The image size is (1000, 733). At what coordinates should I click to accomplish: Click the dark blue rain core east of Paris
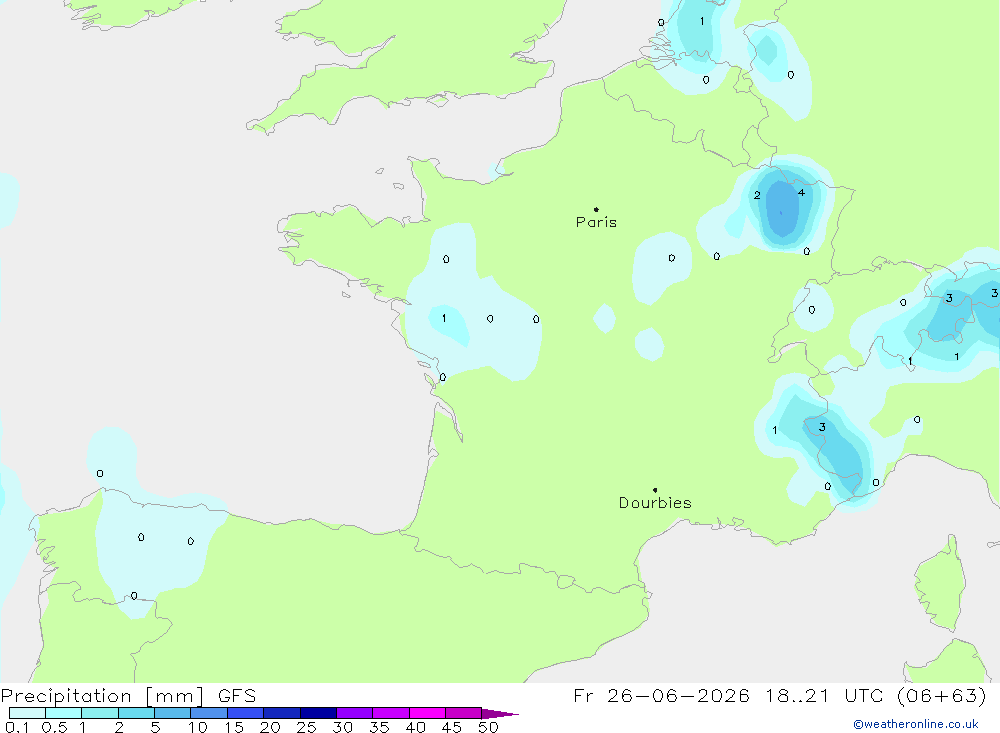783,209
